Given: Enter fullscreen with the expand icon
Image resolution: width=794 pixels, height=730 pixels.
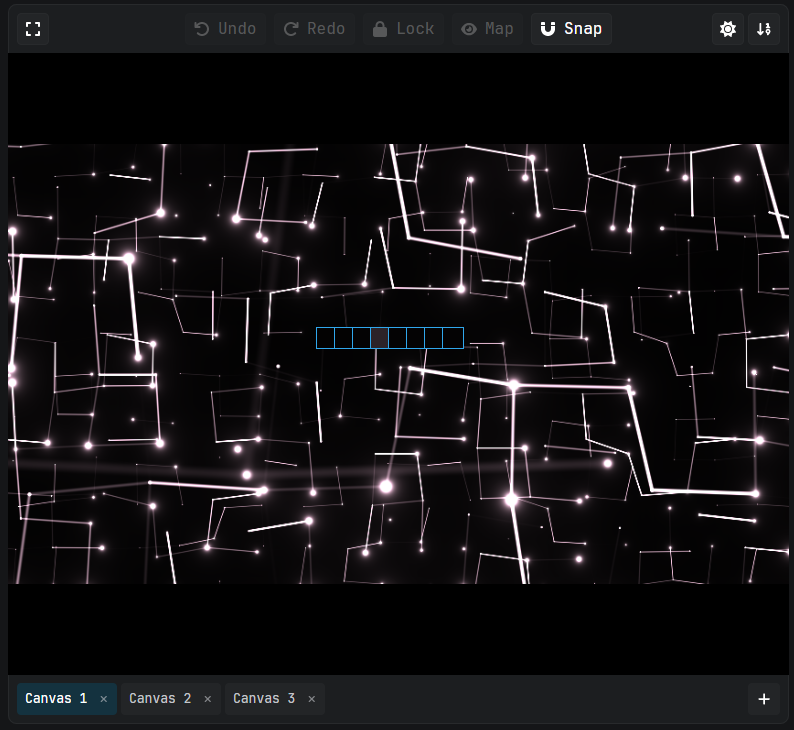Looking at the screenshot, I should (33, 29).
